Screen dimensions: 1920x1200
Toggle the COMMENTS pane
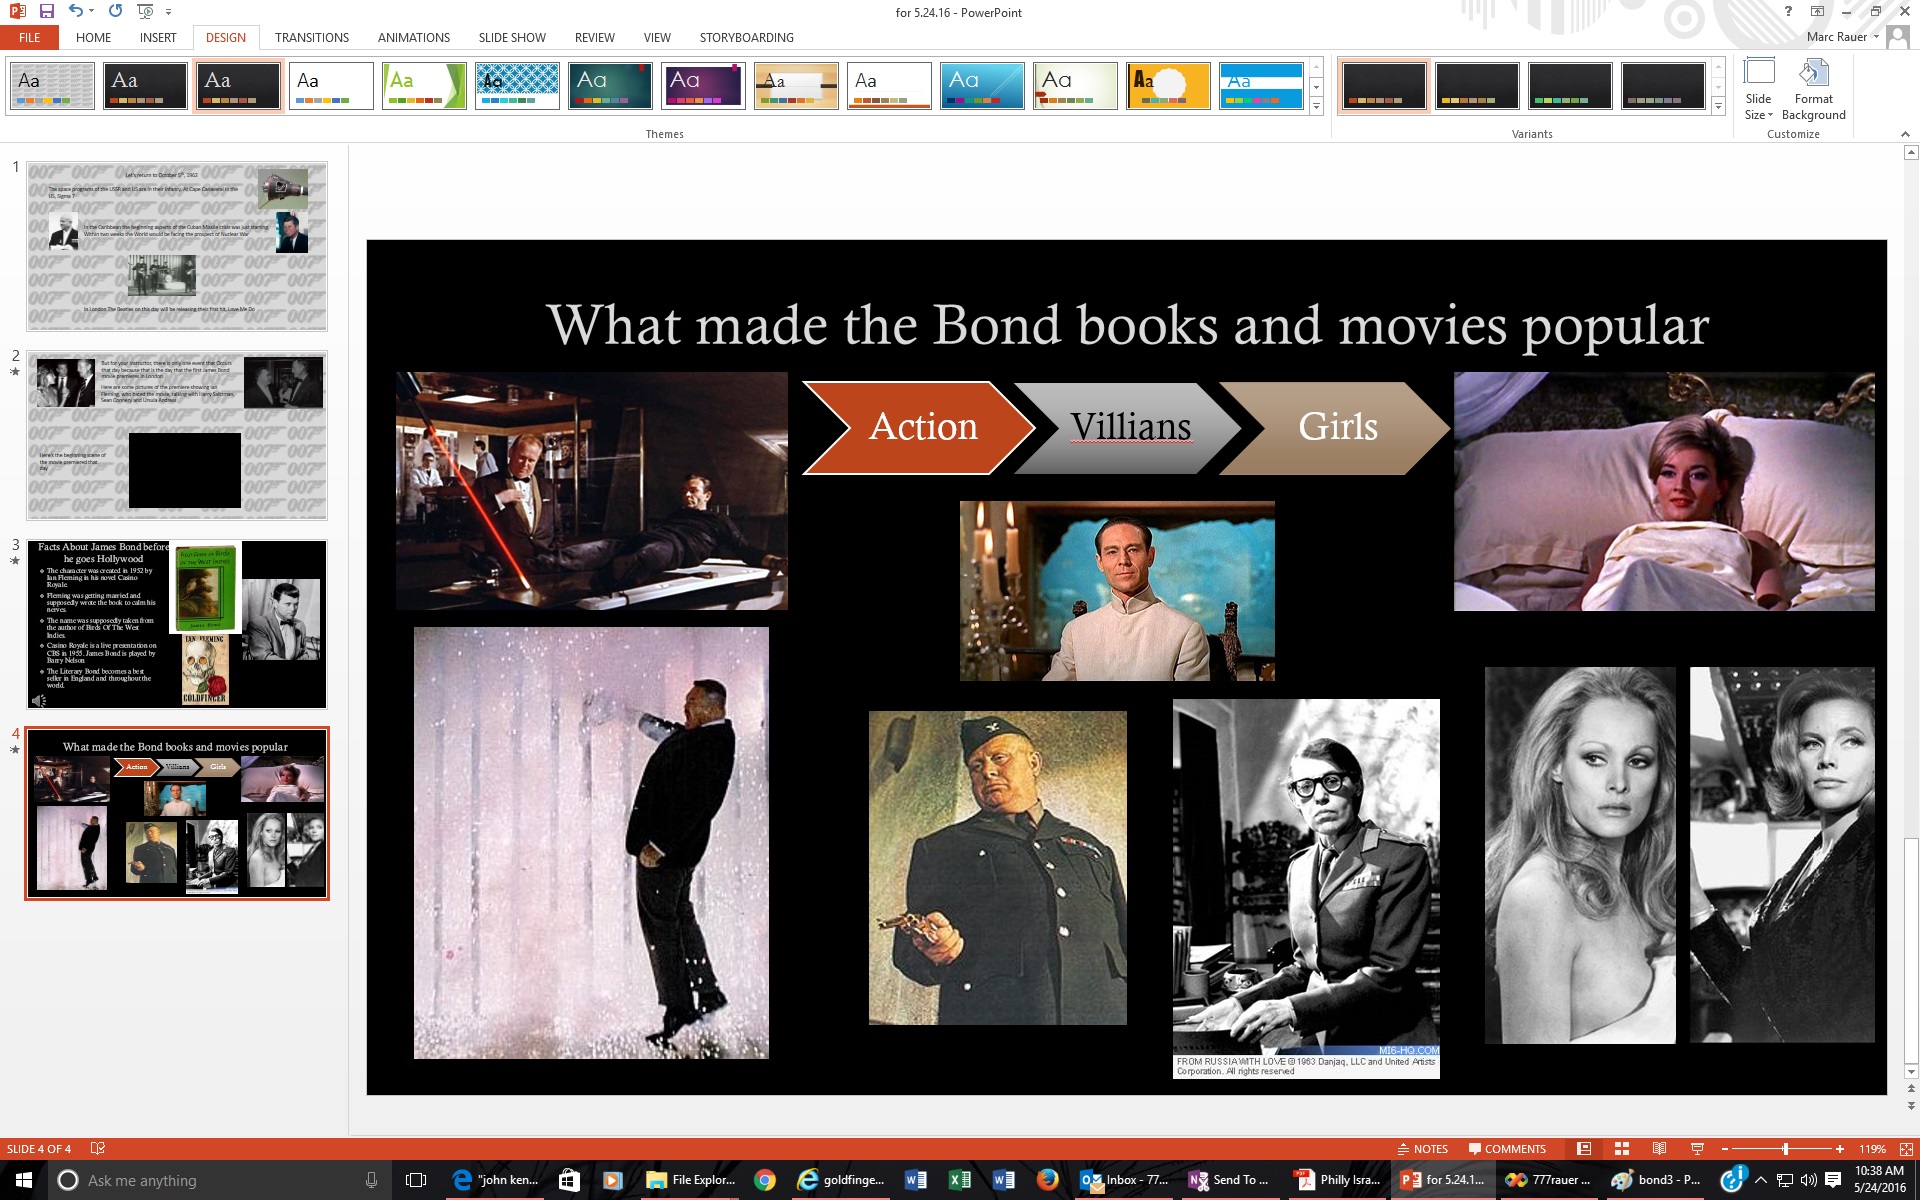click(x=1507, y=1149)
